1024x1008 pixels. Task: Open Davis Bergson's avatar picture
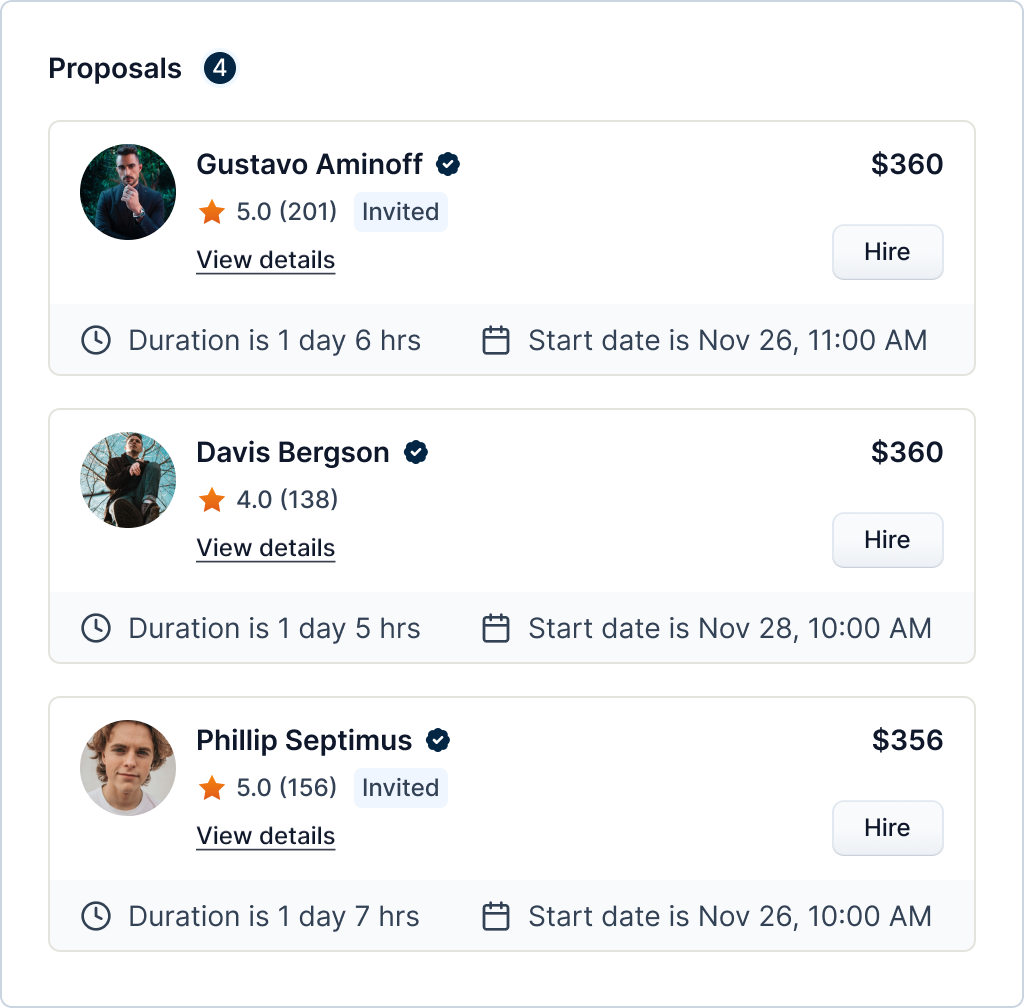pos(128,480)
